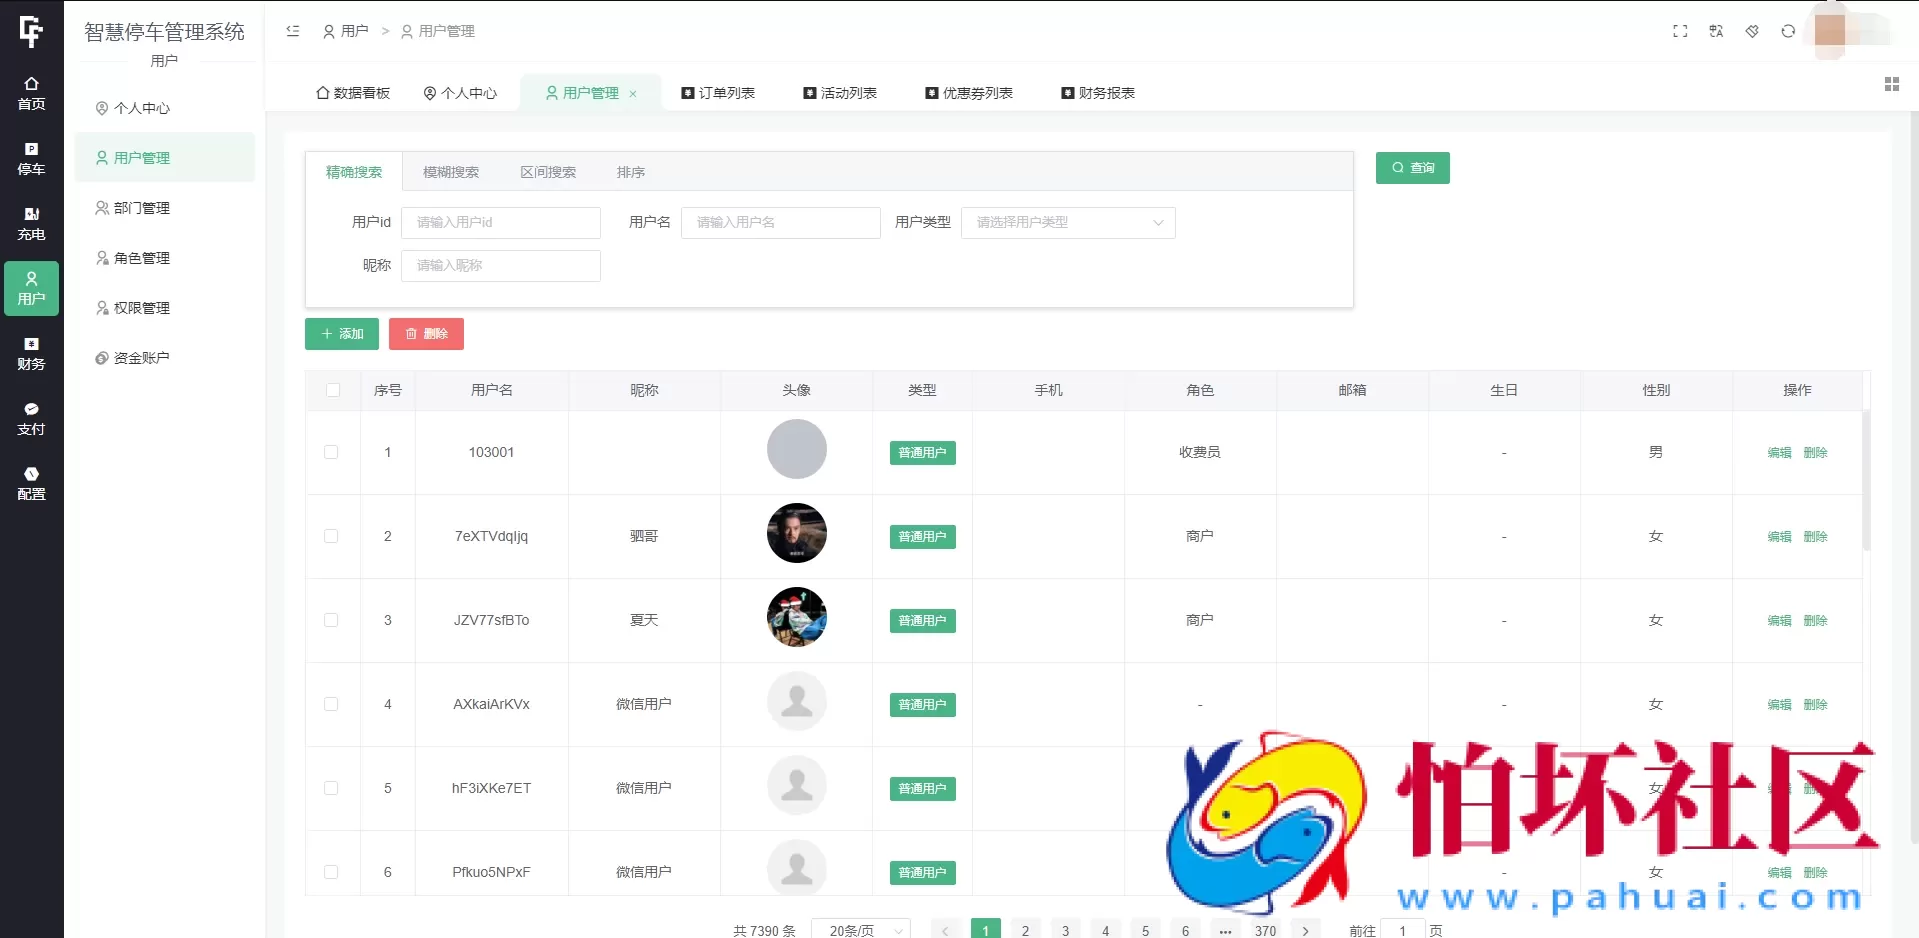Click the refresh icon in the header
Image resolution: width=1919 pixels, height=938 pixels.
click(x=1787, y=31)
